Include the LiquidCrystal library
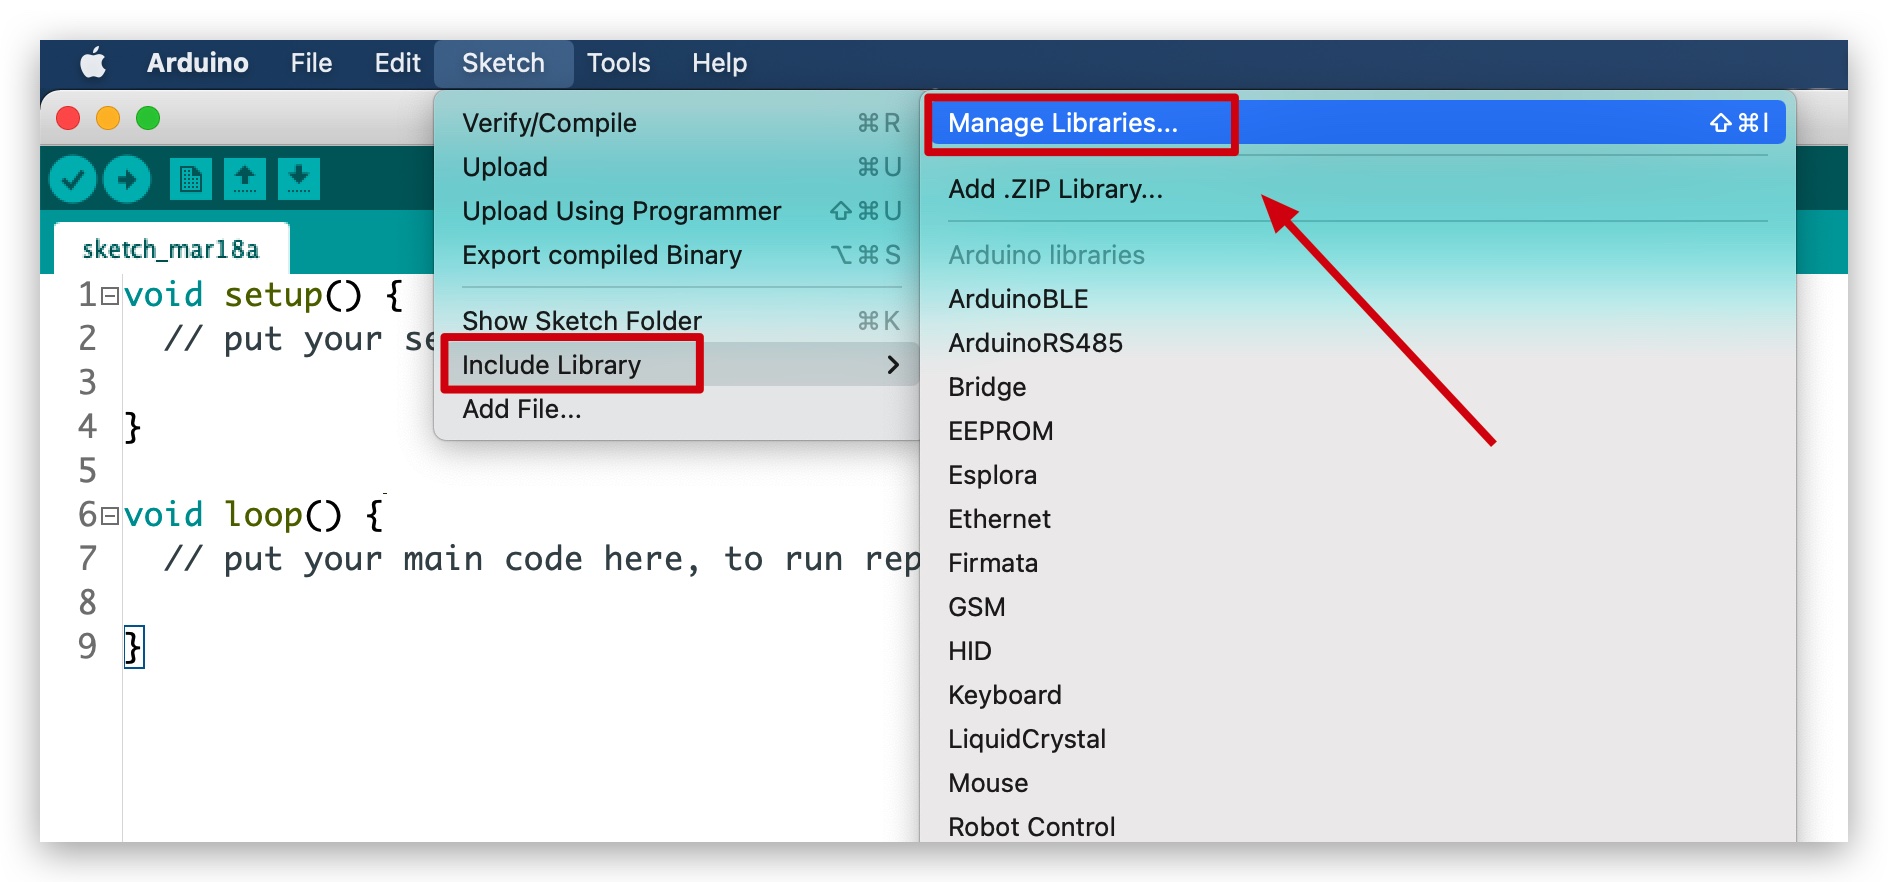 pyautogui.click(x=1358, y=739)
